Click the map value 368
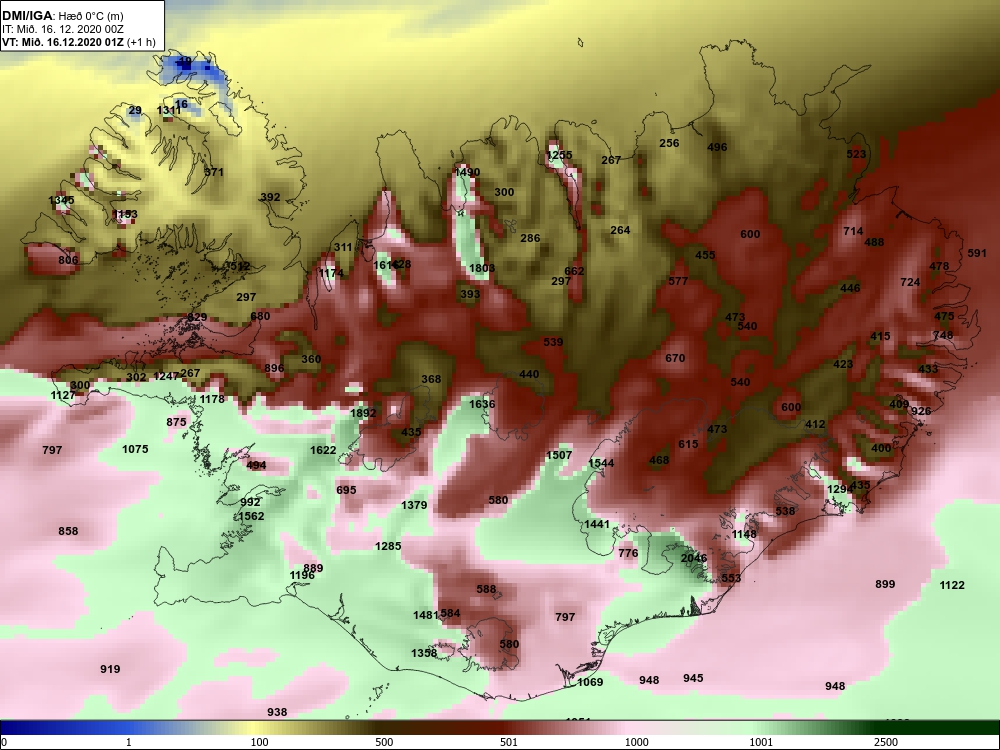This screenshot has height=750, width=1000. (x=431, y=379)
